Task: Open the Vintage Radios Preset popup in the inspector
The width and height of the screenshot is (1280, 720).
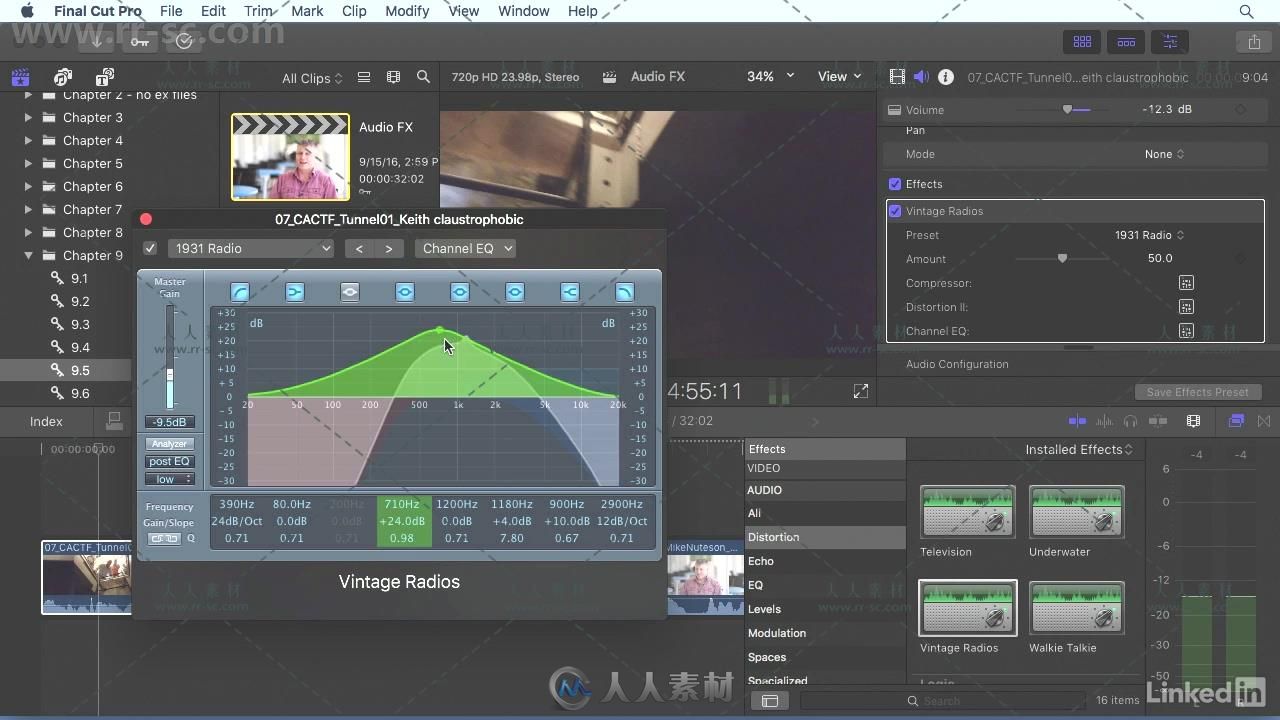Action: (1149, 235)
